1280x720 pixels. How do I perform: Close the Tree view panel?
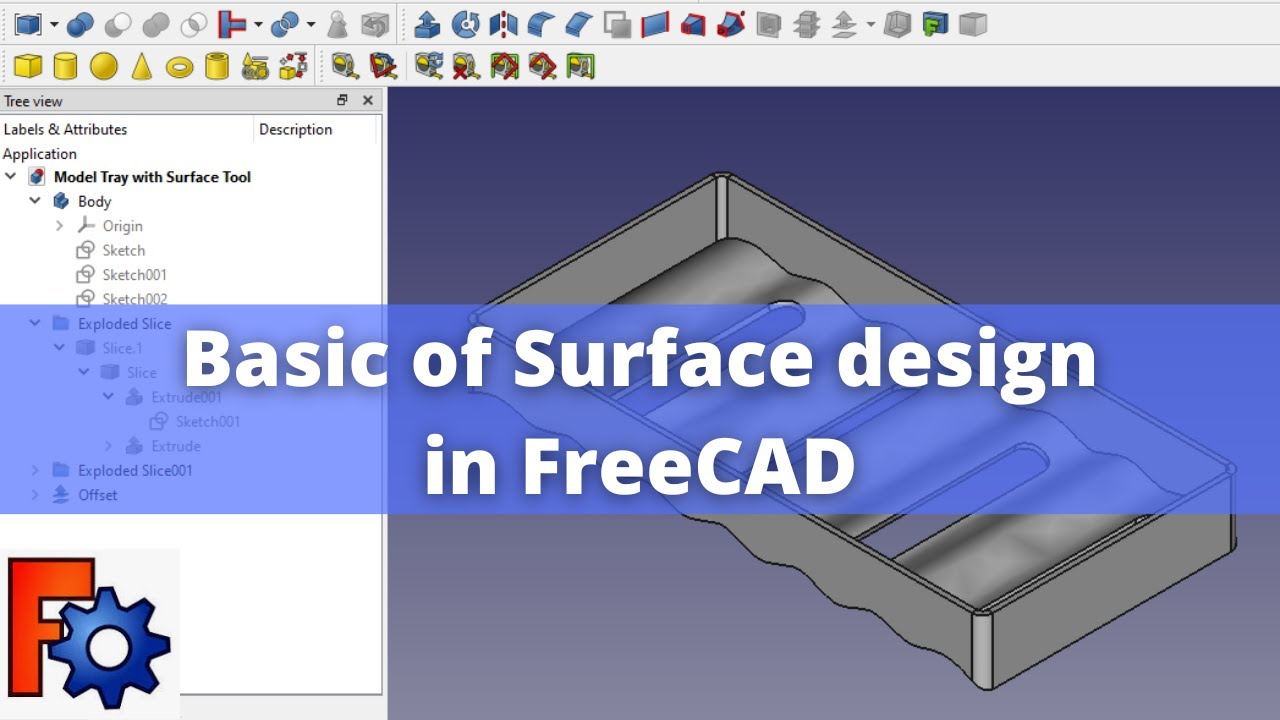368,100
